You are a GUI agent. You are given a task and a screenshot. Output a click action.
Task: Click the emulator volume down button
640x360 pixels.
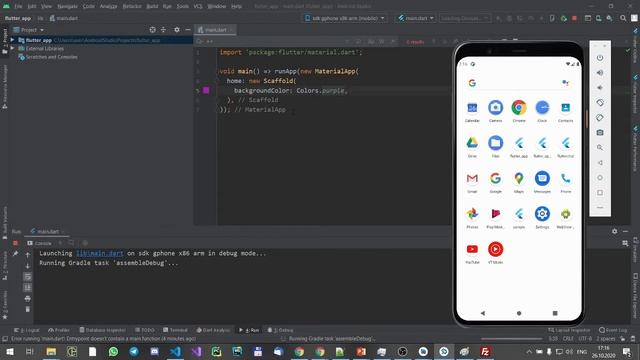(600, 88)
